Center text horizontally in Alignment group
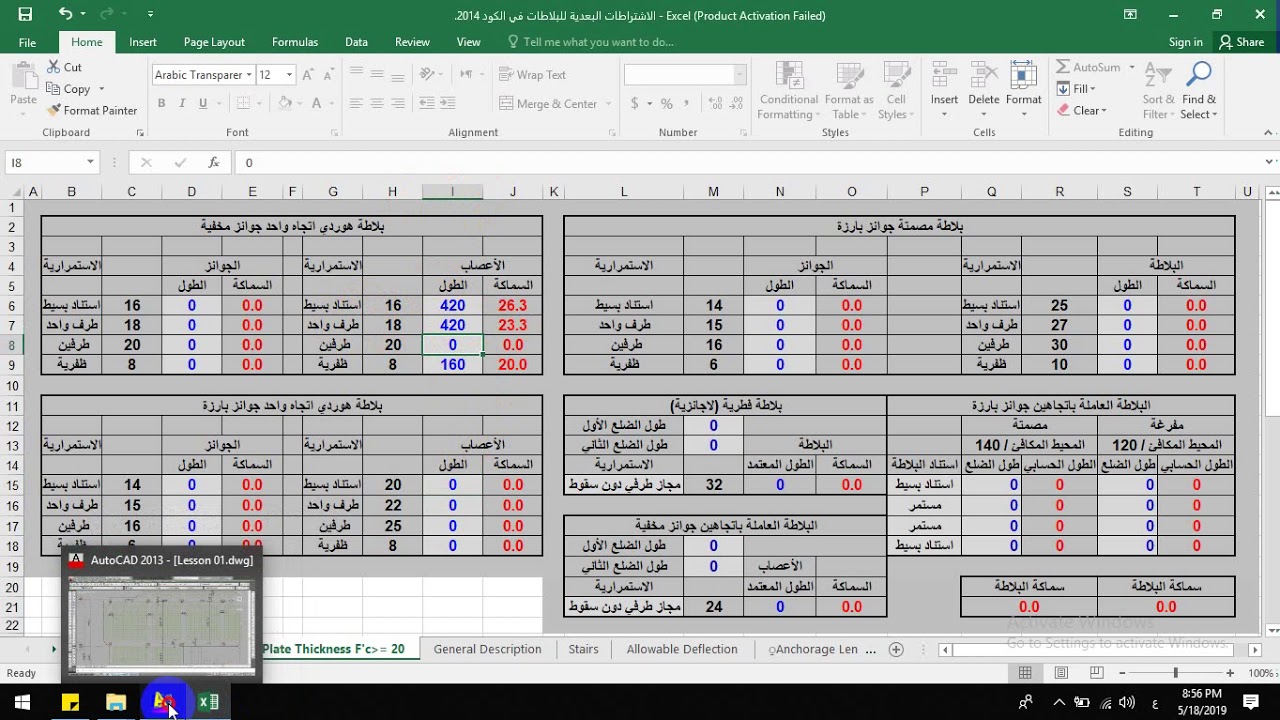The width and height of the screenshot is (1280, 720). click(x=377, y=103)
